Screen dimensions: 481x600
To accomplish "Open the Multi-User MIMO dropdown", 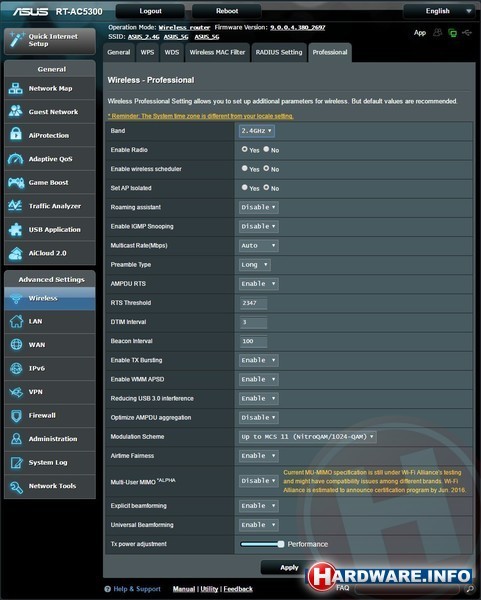I will click(258, 481).
